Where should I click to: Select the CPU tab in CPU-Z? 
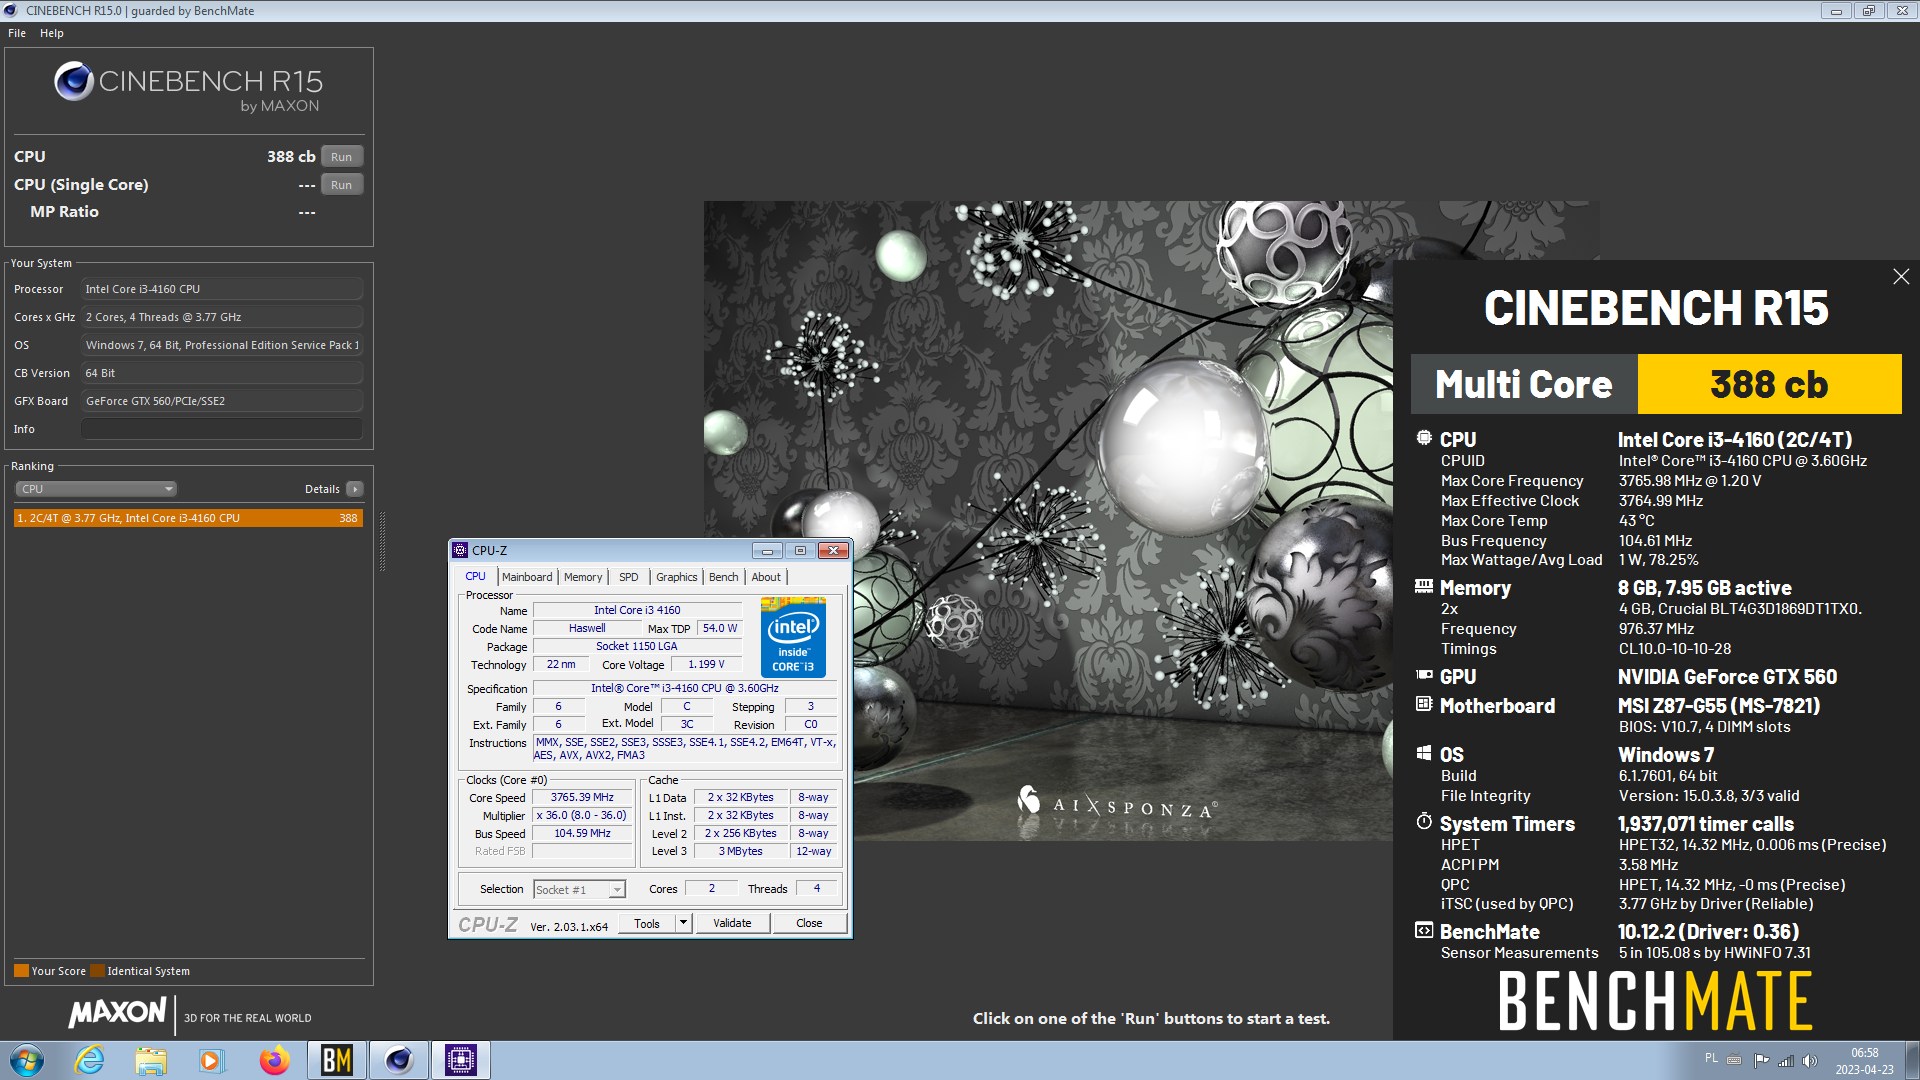coord(476,576)
